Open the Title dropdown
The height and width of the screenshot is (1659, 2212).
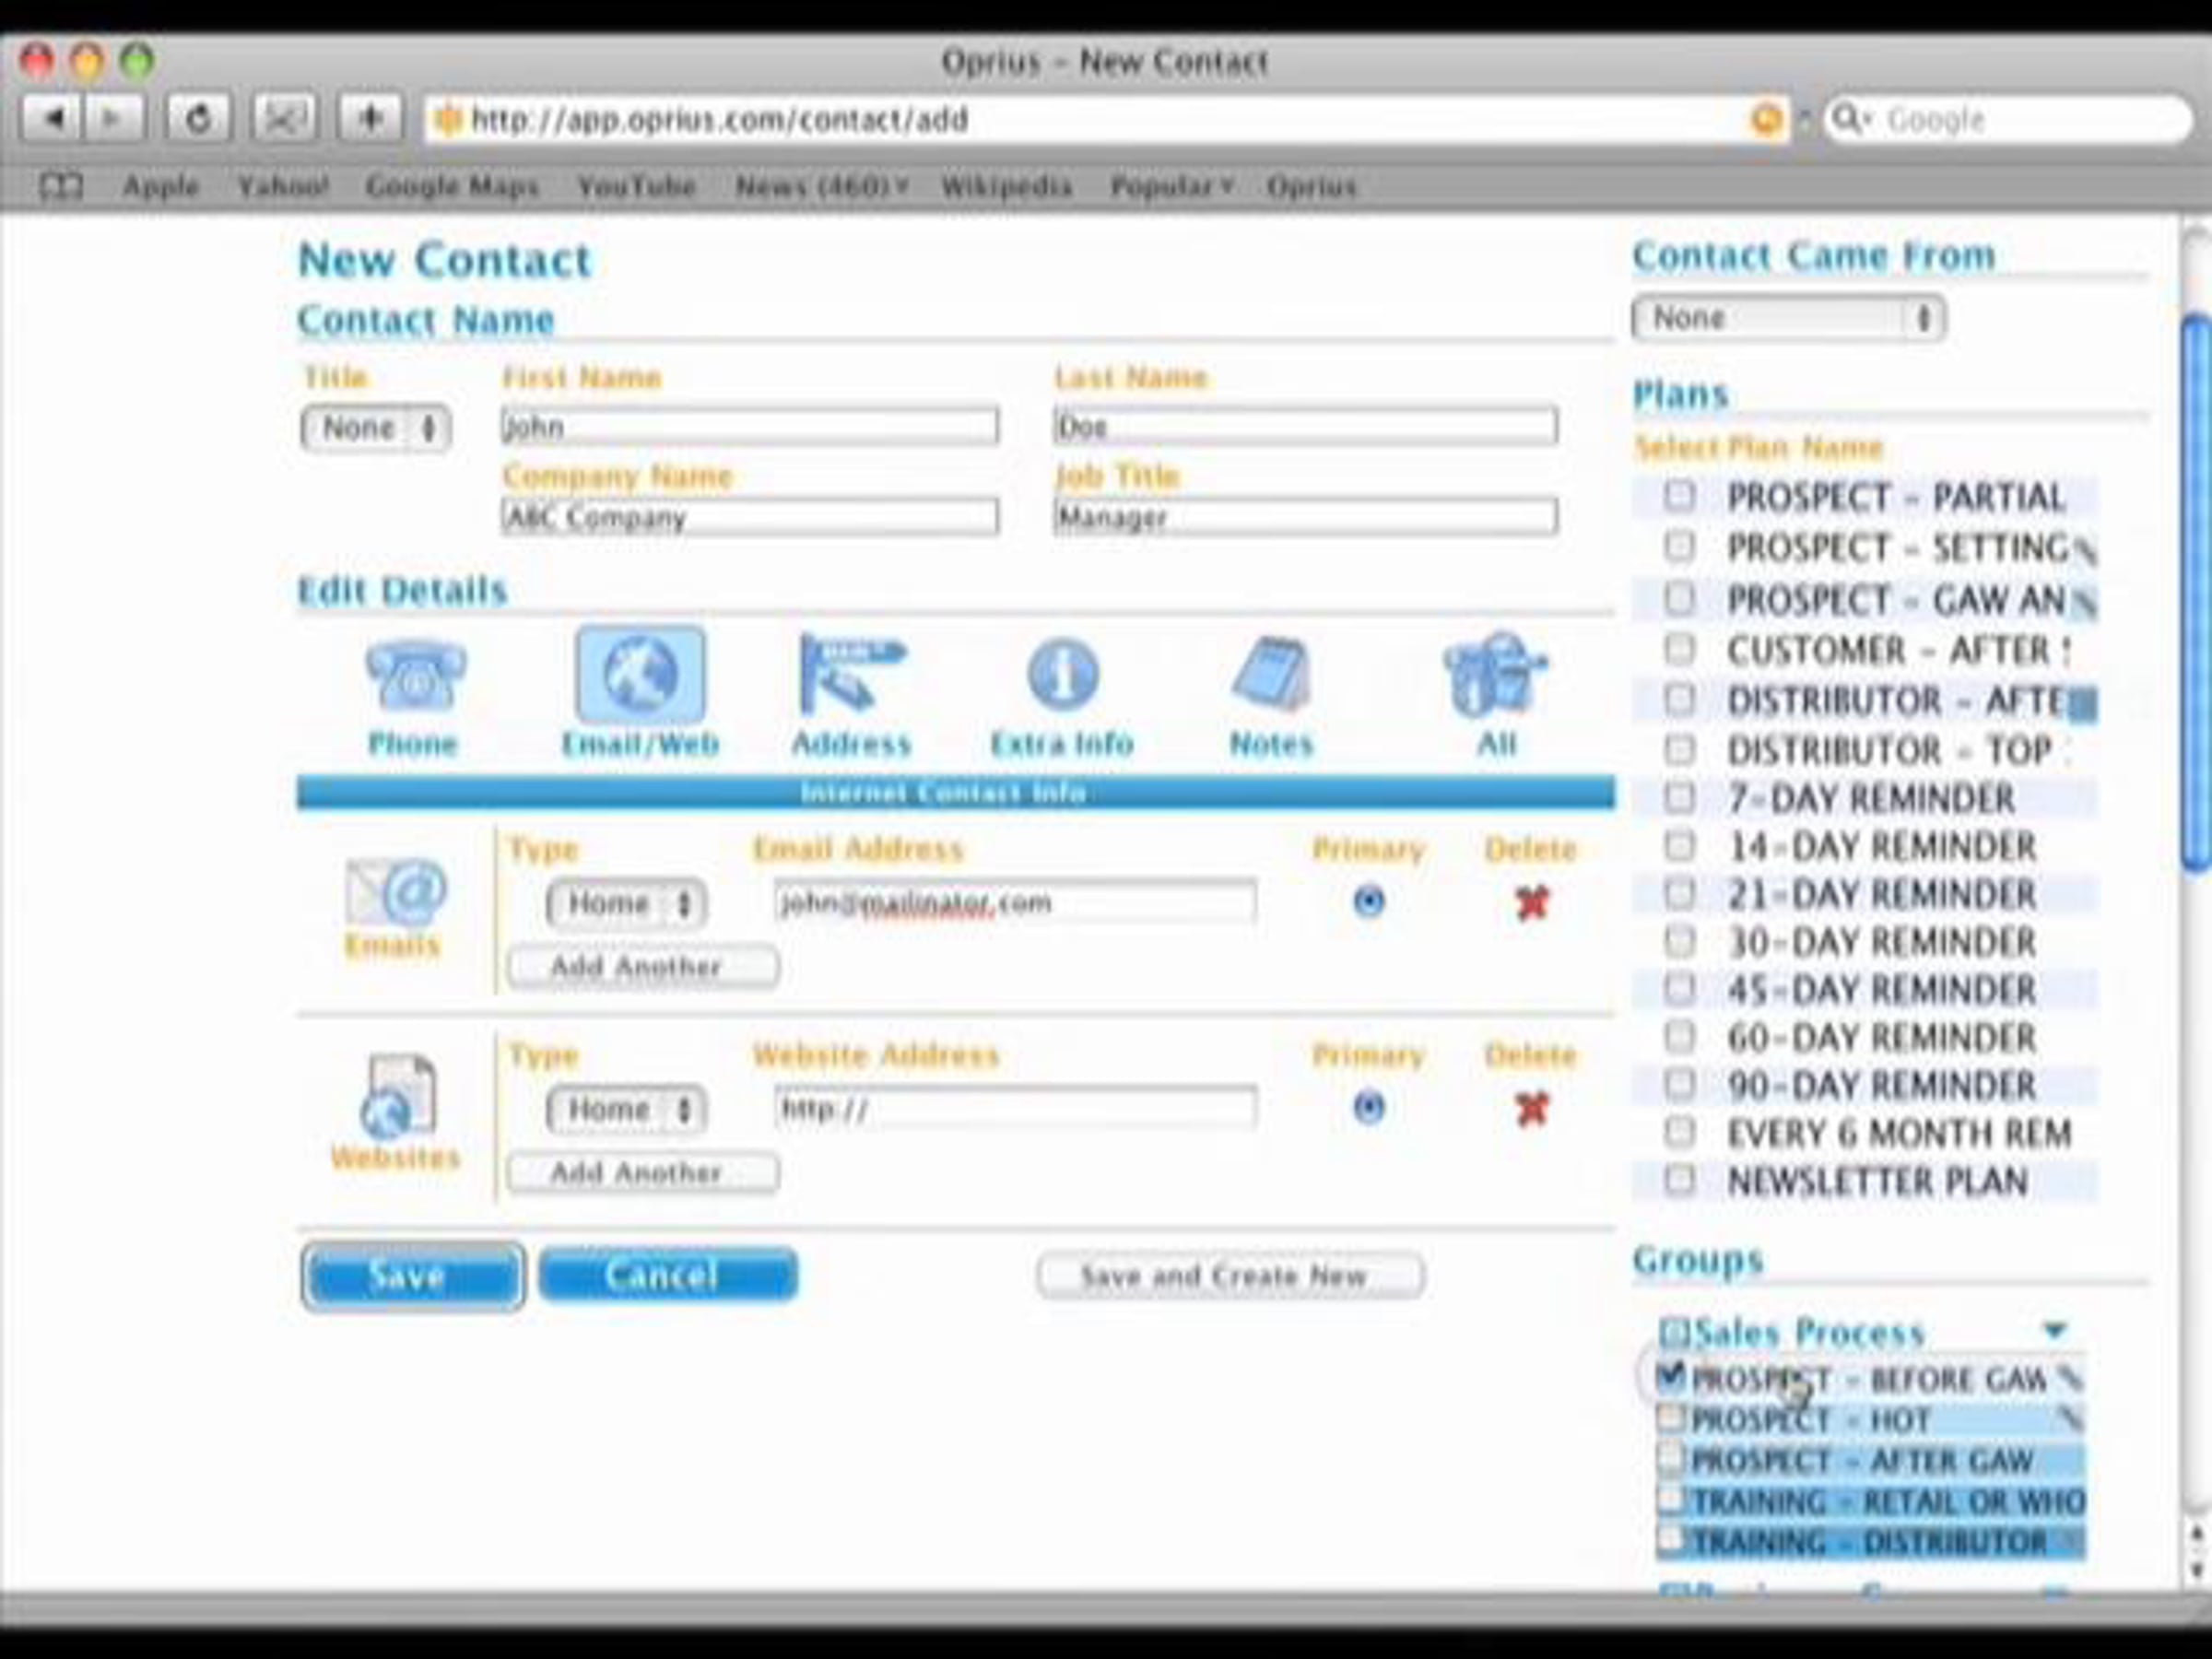pos(376,428)
